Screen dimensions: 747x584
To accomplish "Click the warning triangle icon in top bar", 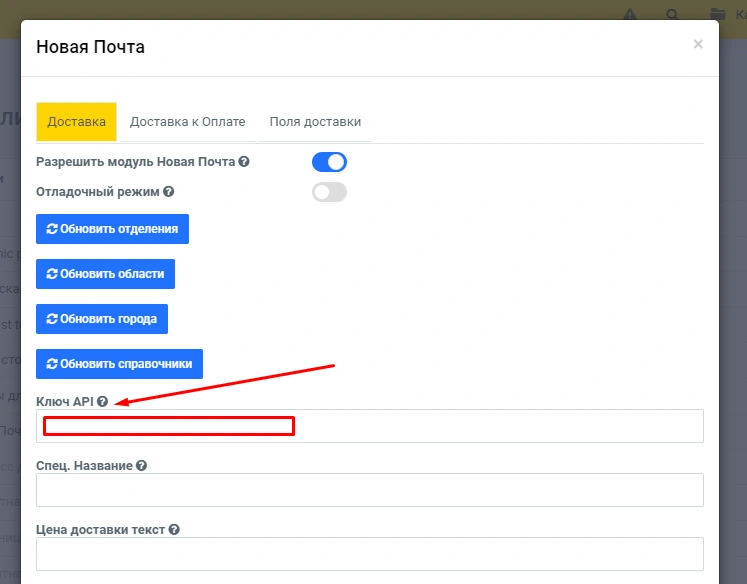I will point(630,15).
